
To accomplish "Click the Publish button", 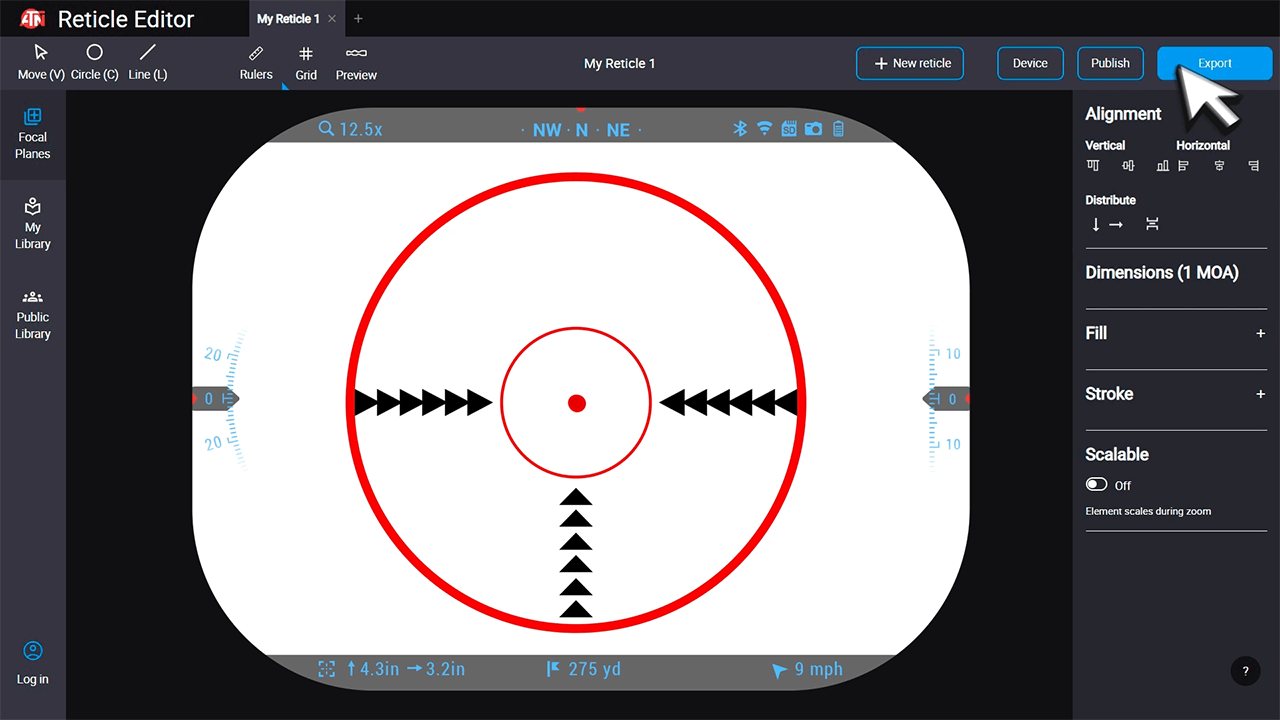I will point(1110,63).
